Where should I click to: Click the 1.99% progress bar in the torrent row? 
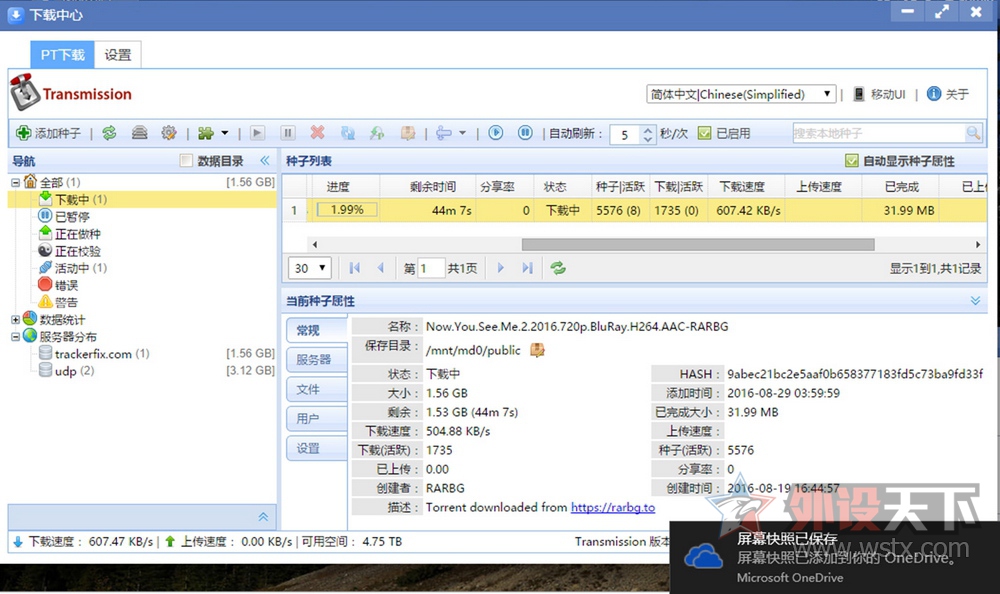tap(347, 210)
